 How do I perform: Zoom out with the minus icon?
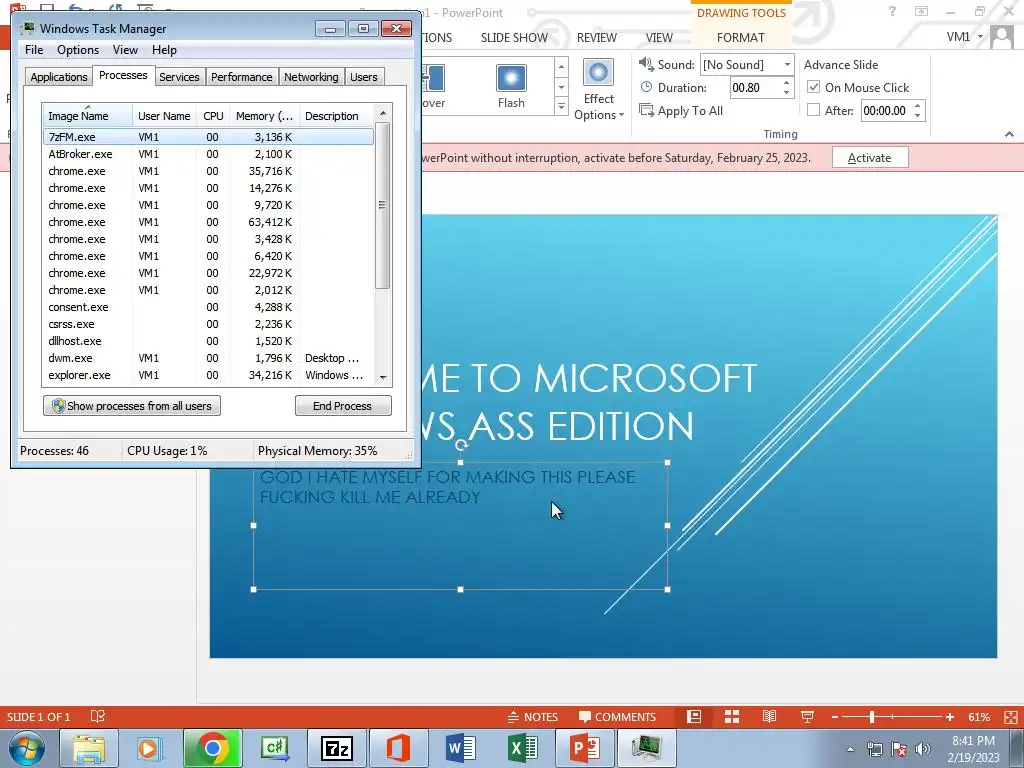pos(835,716)
